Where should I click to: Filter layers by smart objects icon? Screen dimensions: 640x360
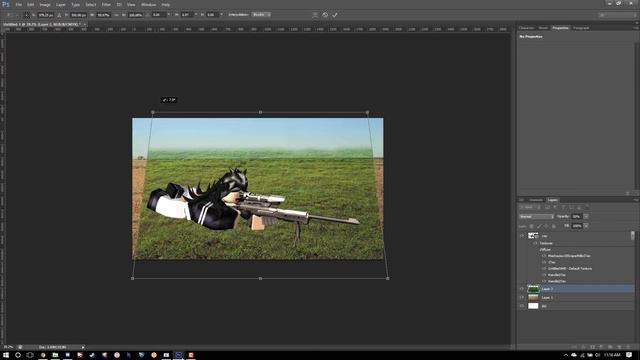click(579, 207)
